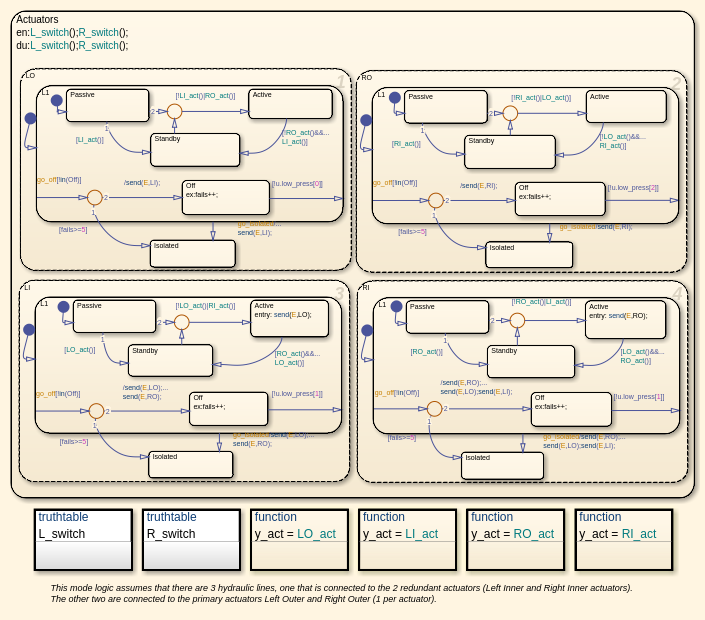705x620 pixels.
Task: Click the Active state with entry send(E,LO) in LI
Action: point(290,318)
